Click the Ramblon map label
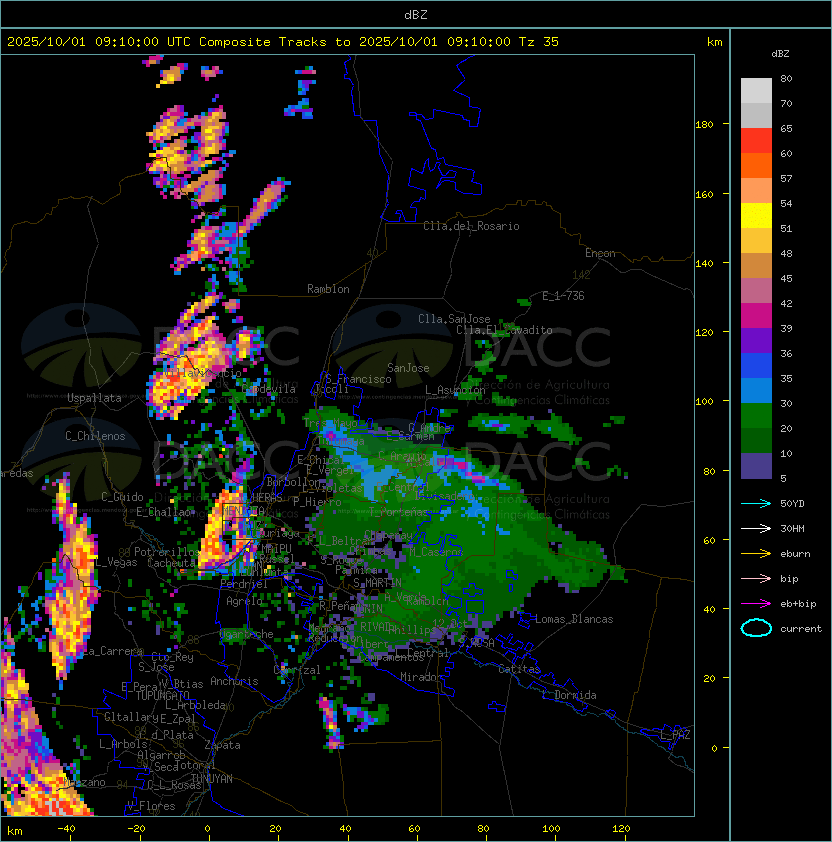832x842 pixels. [328, 289]
